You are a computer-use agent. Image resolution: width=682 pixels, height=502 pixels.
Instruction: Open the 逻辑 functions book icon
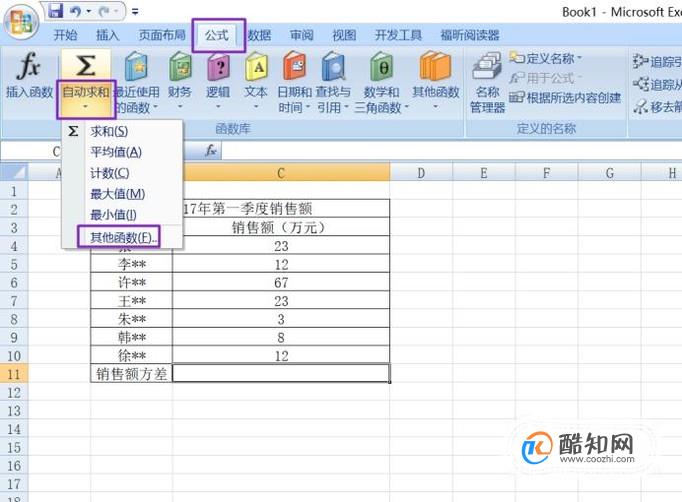(x=218, y=67)
